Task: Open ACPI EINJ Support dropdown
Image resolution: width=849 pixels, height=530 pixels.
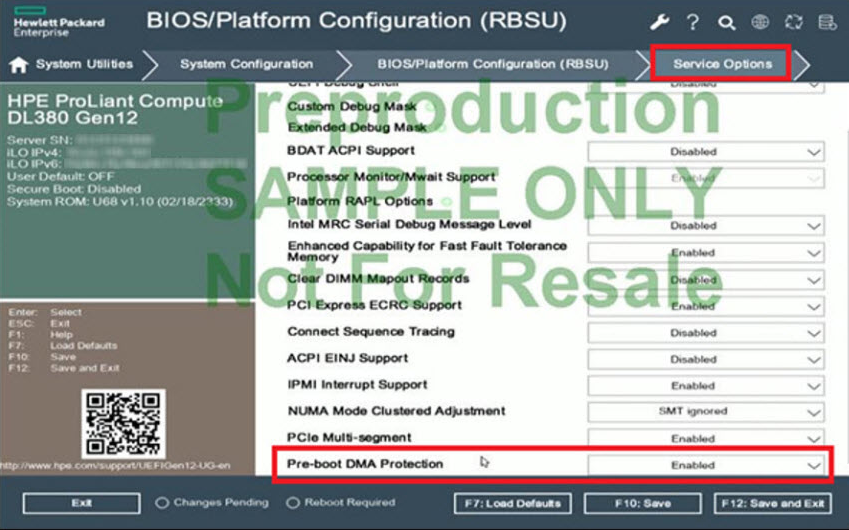Action: [x=706, y=359]
